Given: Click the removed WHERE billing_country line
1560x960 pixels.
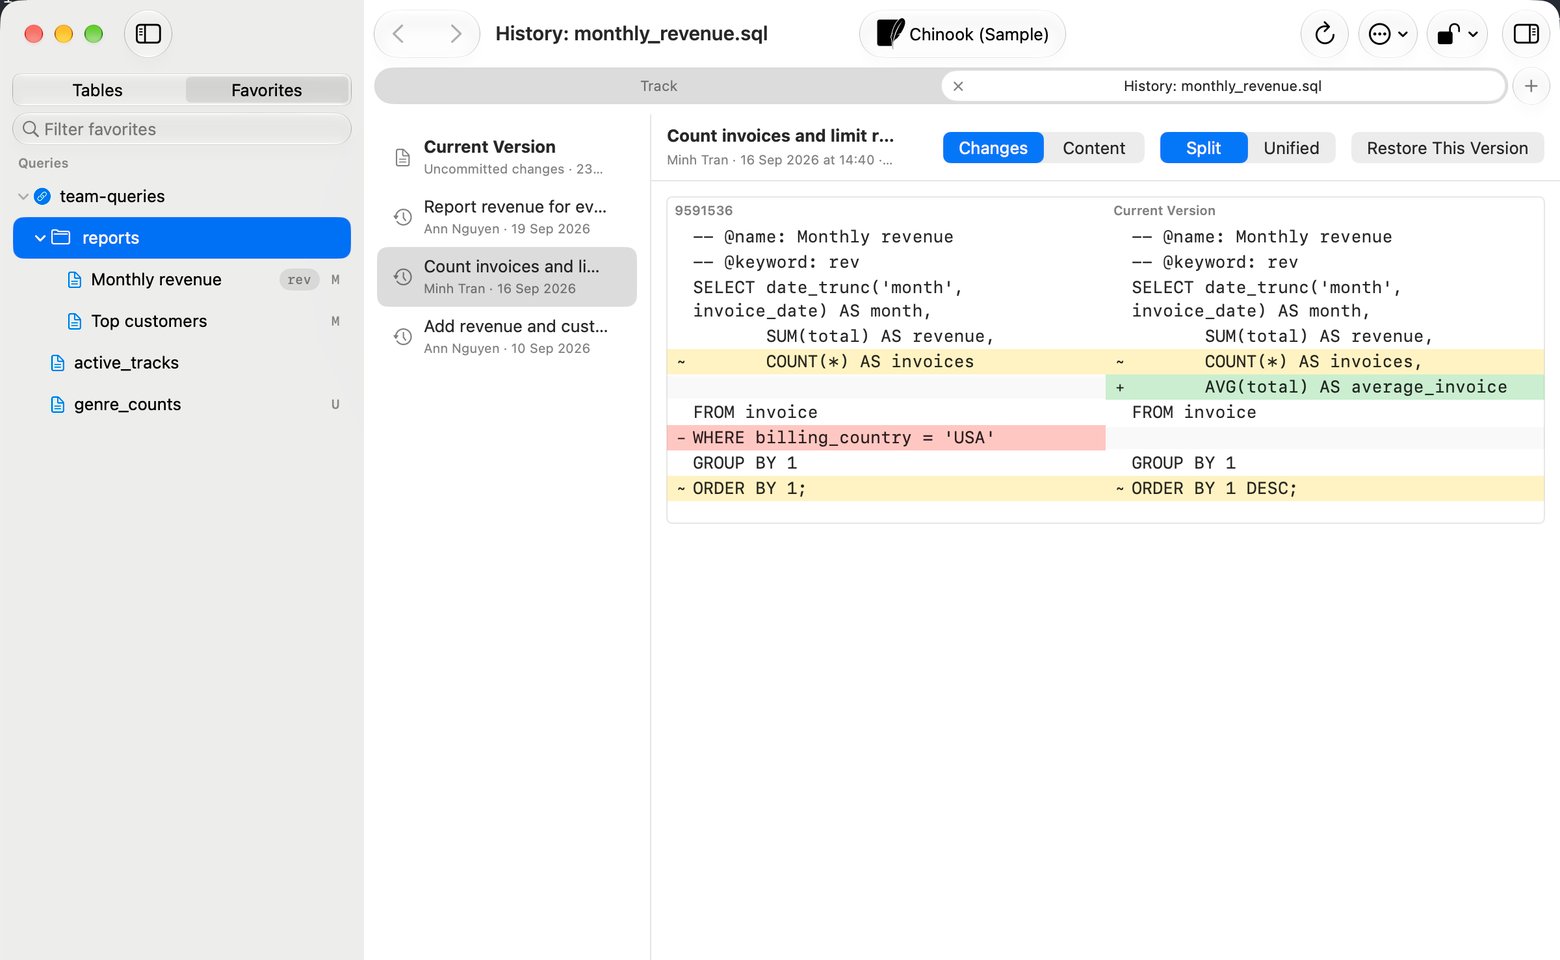Looking at the screenshot, I should 886,438.
